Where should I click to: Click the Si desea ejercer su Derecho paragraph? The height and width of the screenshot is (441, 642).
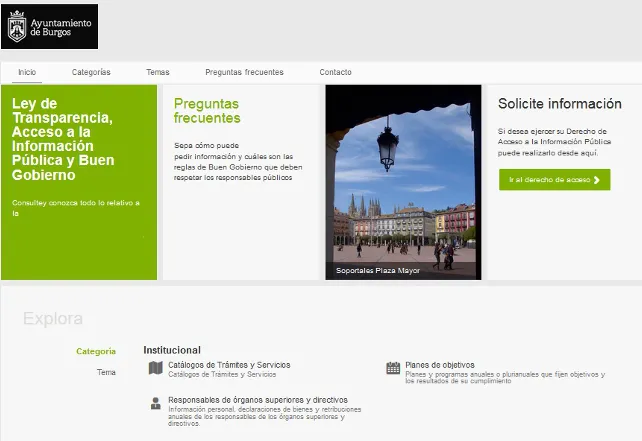(x=554, y=142)
